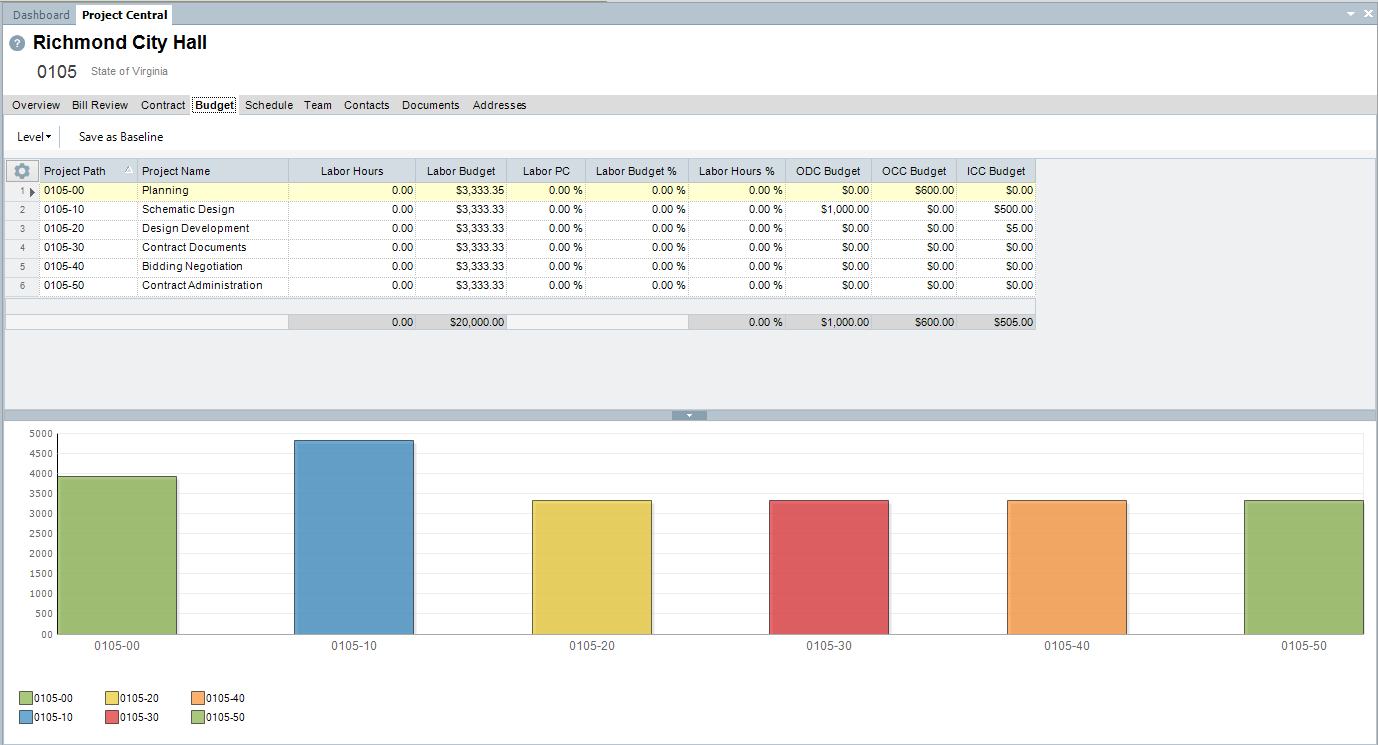Go to the Addresses tab
1378x745 pixels.
[500, 105]
